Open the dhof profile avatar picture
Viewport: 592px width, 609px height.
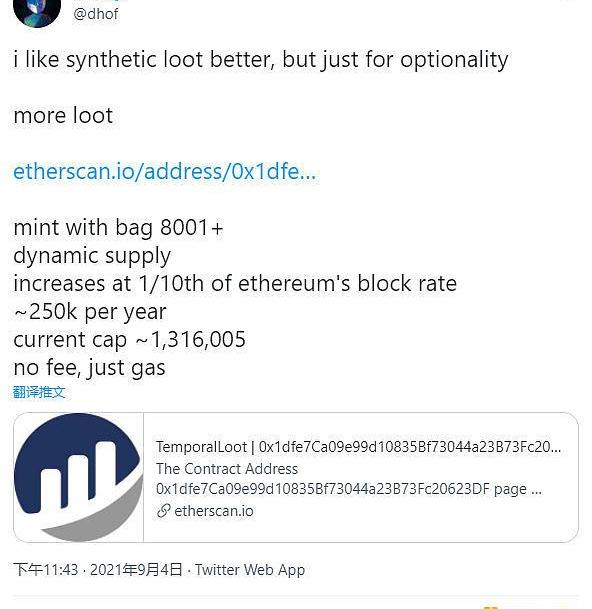(37, 12)
